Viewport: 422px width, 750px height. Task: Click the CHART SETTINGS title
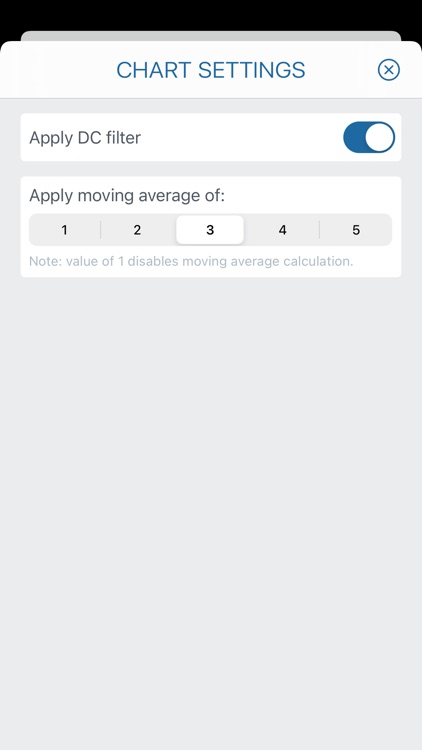pyautogui.click(x=211, y=70)
